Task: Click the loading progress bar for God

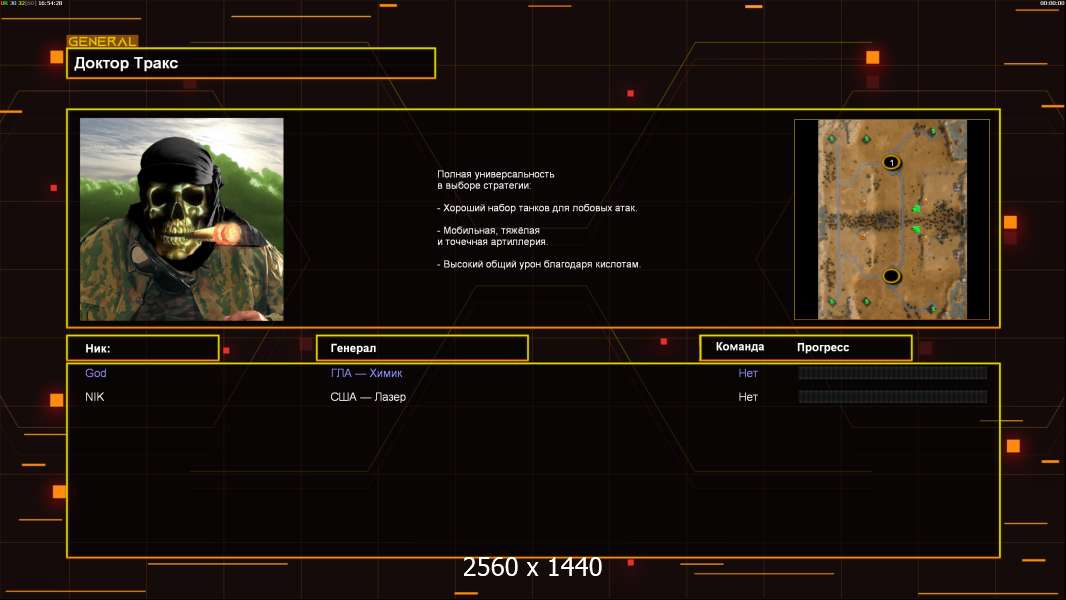Action: coord(893,372)
